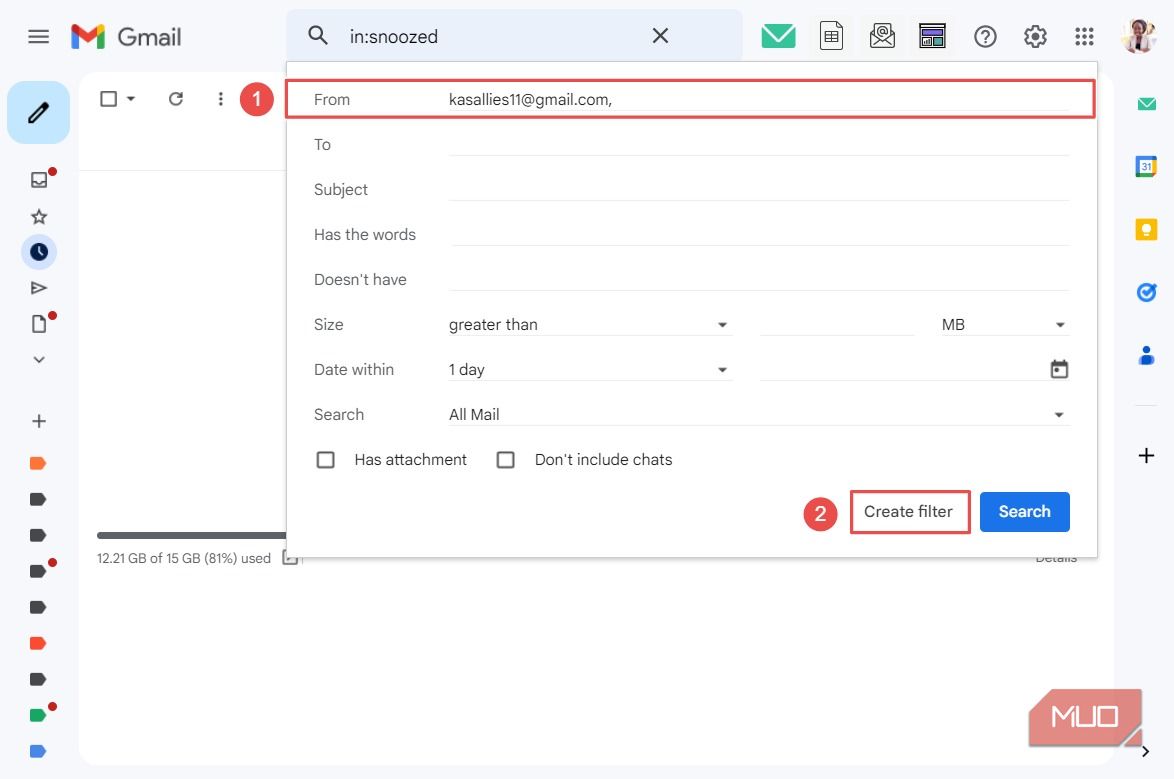The width and height of the screenshot is (1174, 779).
Task: Open Google Keep side panel
Action: click(x=1146, y=228)
